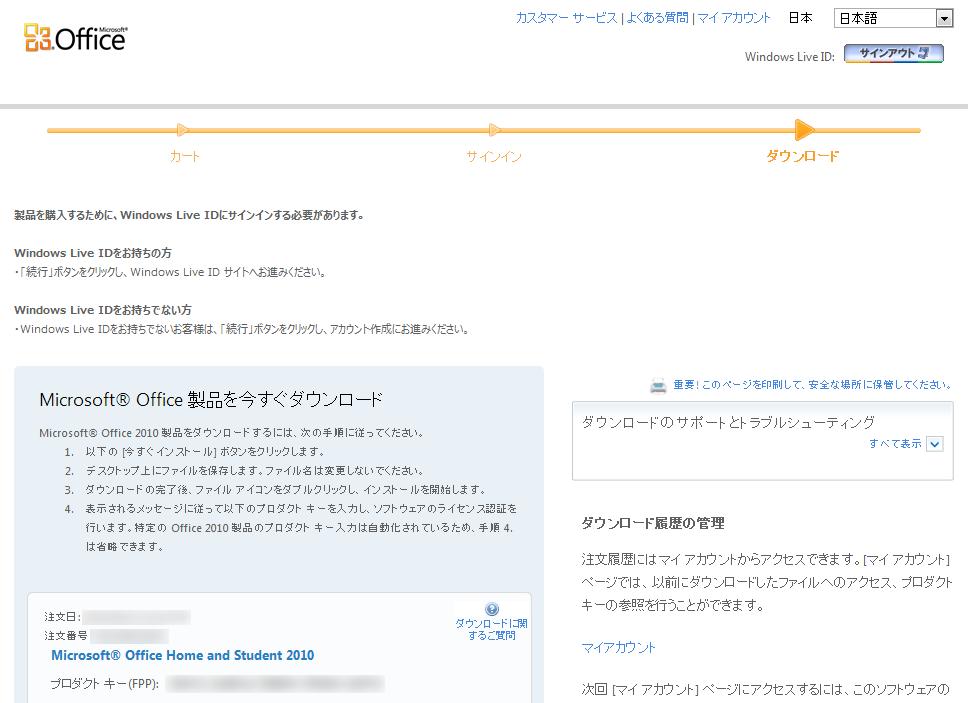Expand すべて表示 chevron arrow
968x703 pixels.
tap(935, 444)
